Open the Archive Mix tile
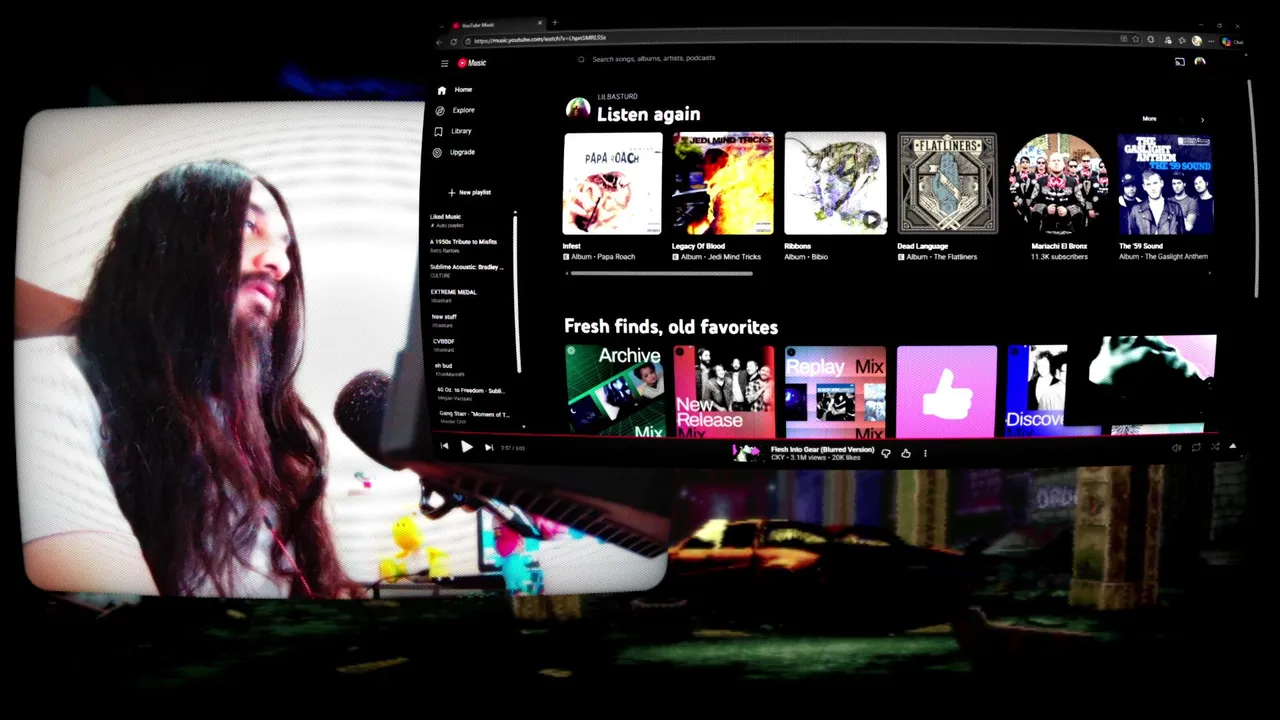The height and width of the screenshot is (720, 1280). (614, 391)
